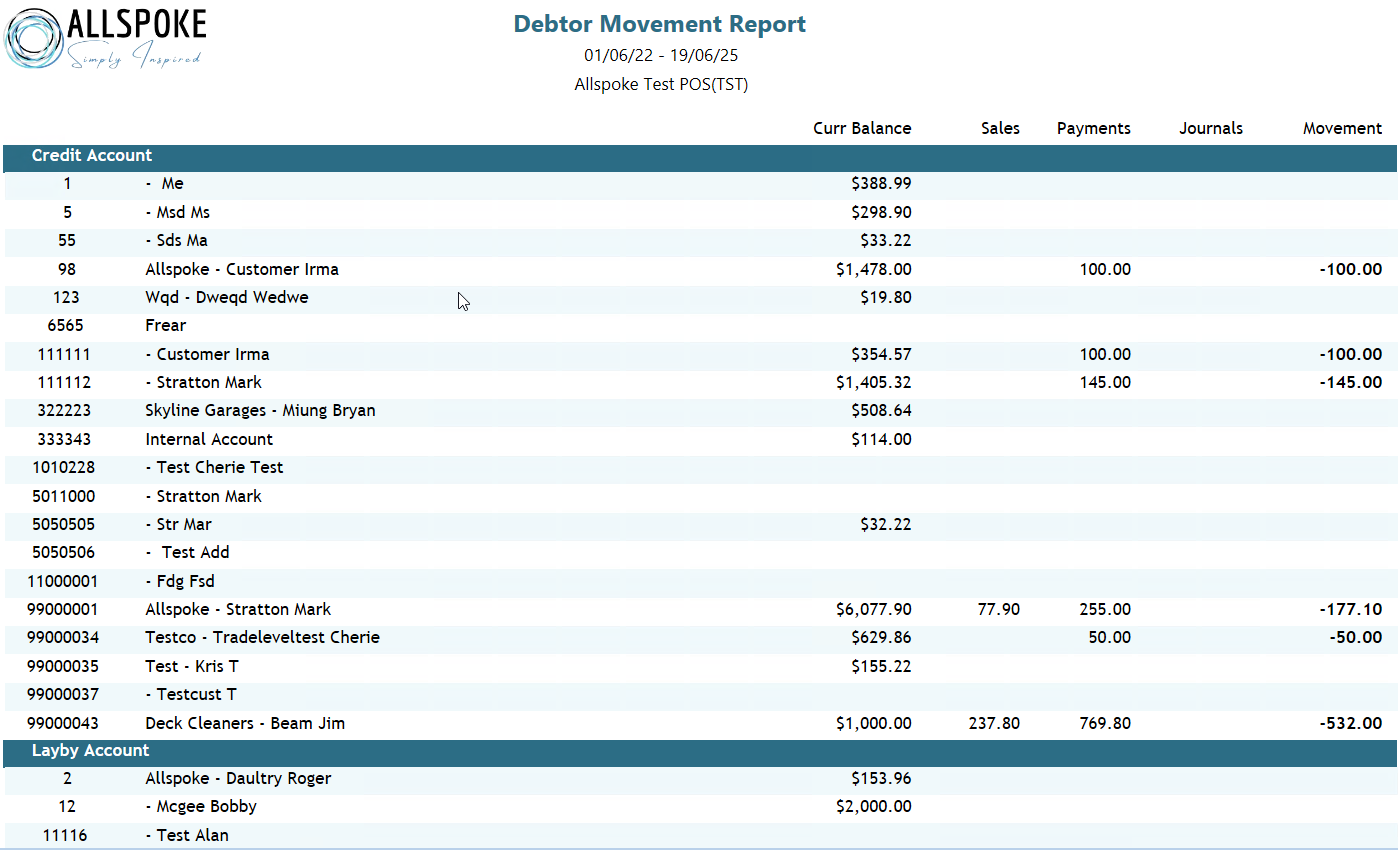Select the Internal Account row

[699, 439]
